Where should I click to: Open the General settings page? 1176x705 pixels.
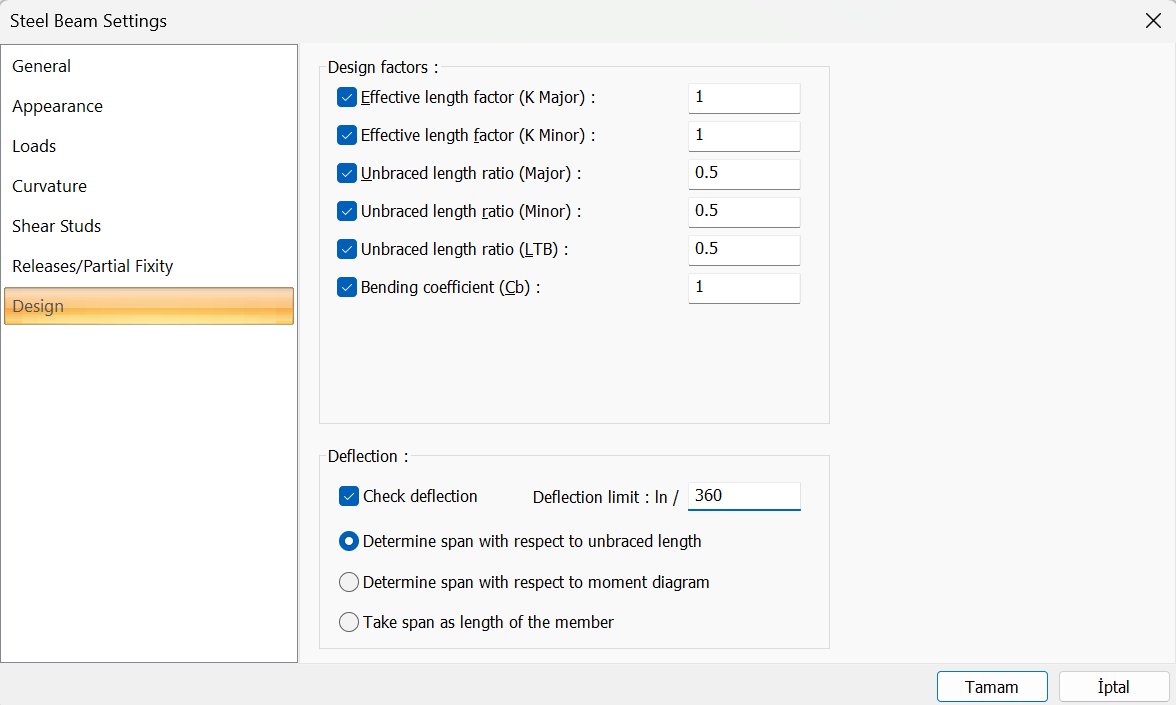click(x=42, y=66)
